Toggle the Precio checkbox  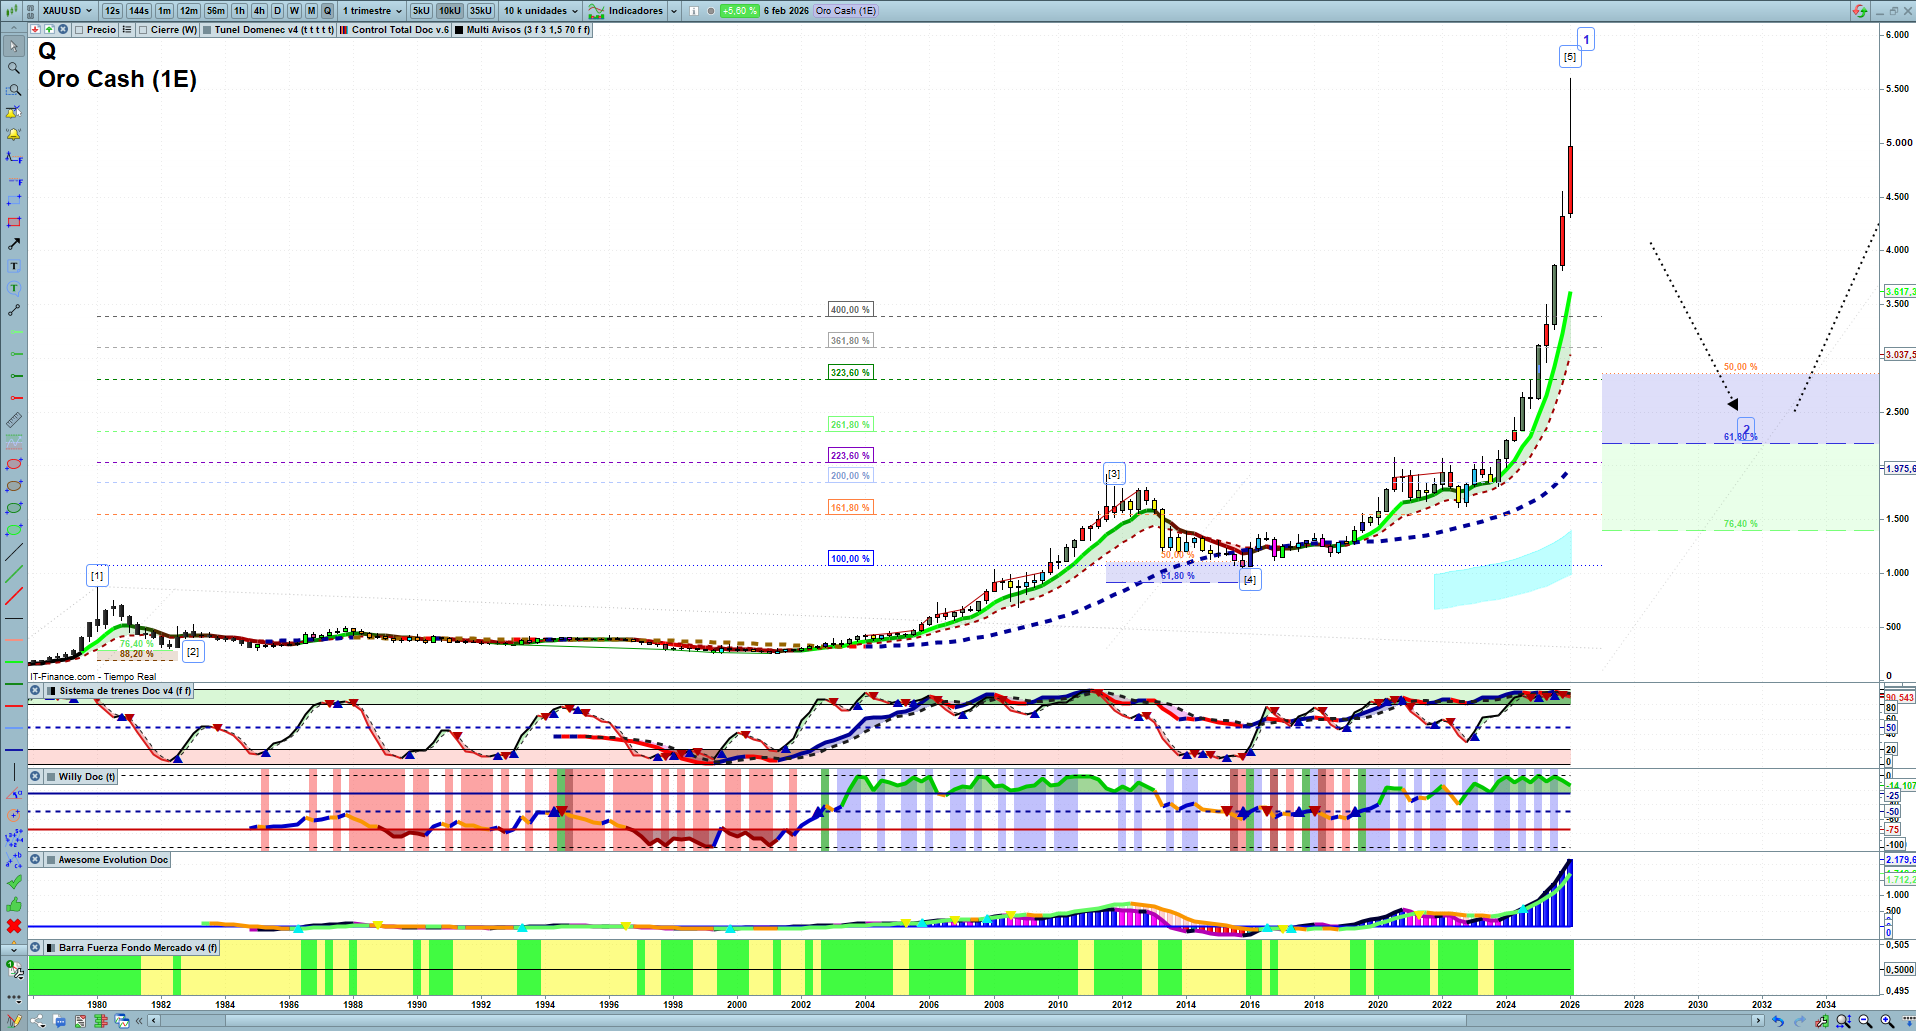point(79,30)
